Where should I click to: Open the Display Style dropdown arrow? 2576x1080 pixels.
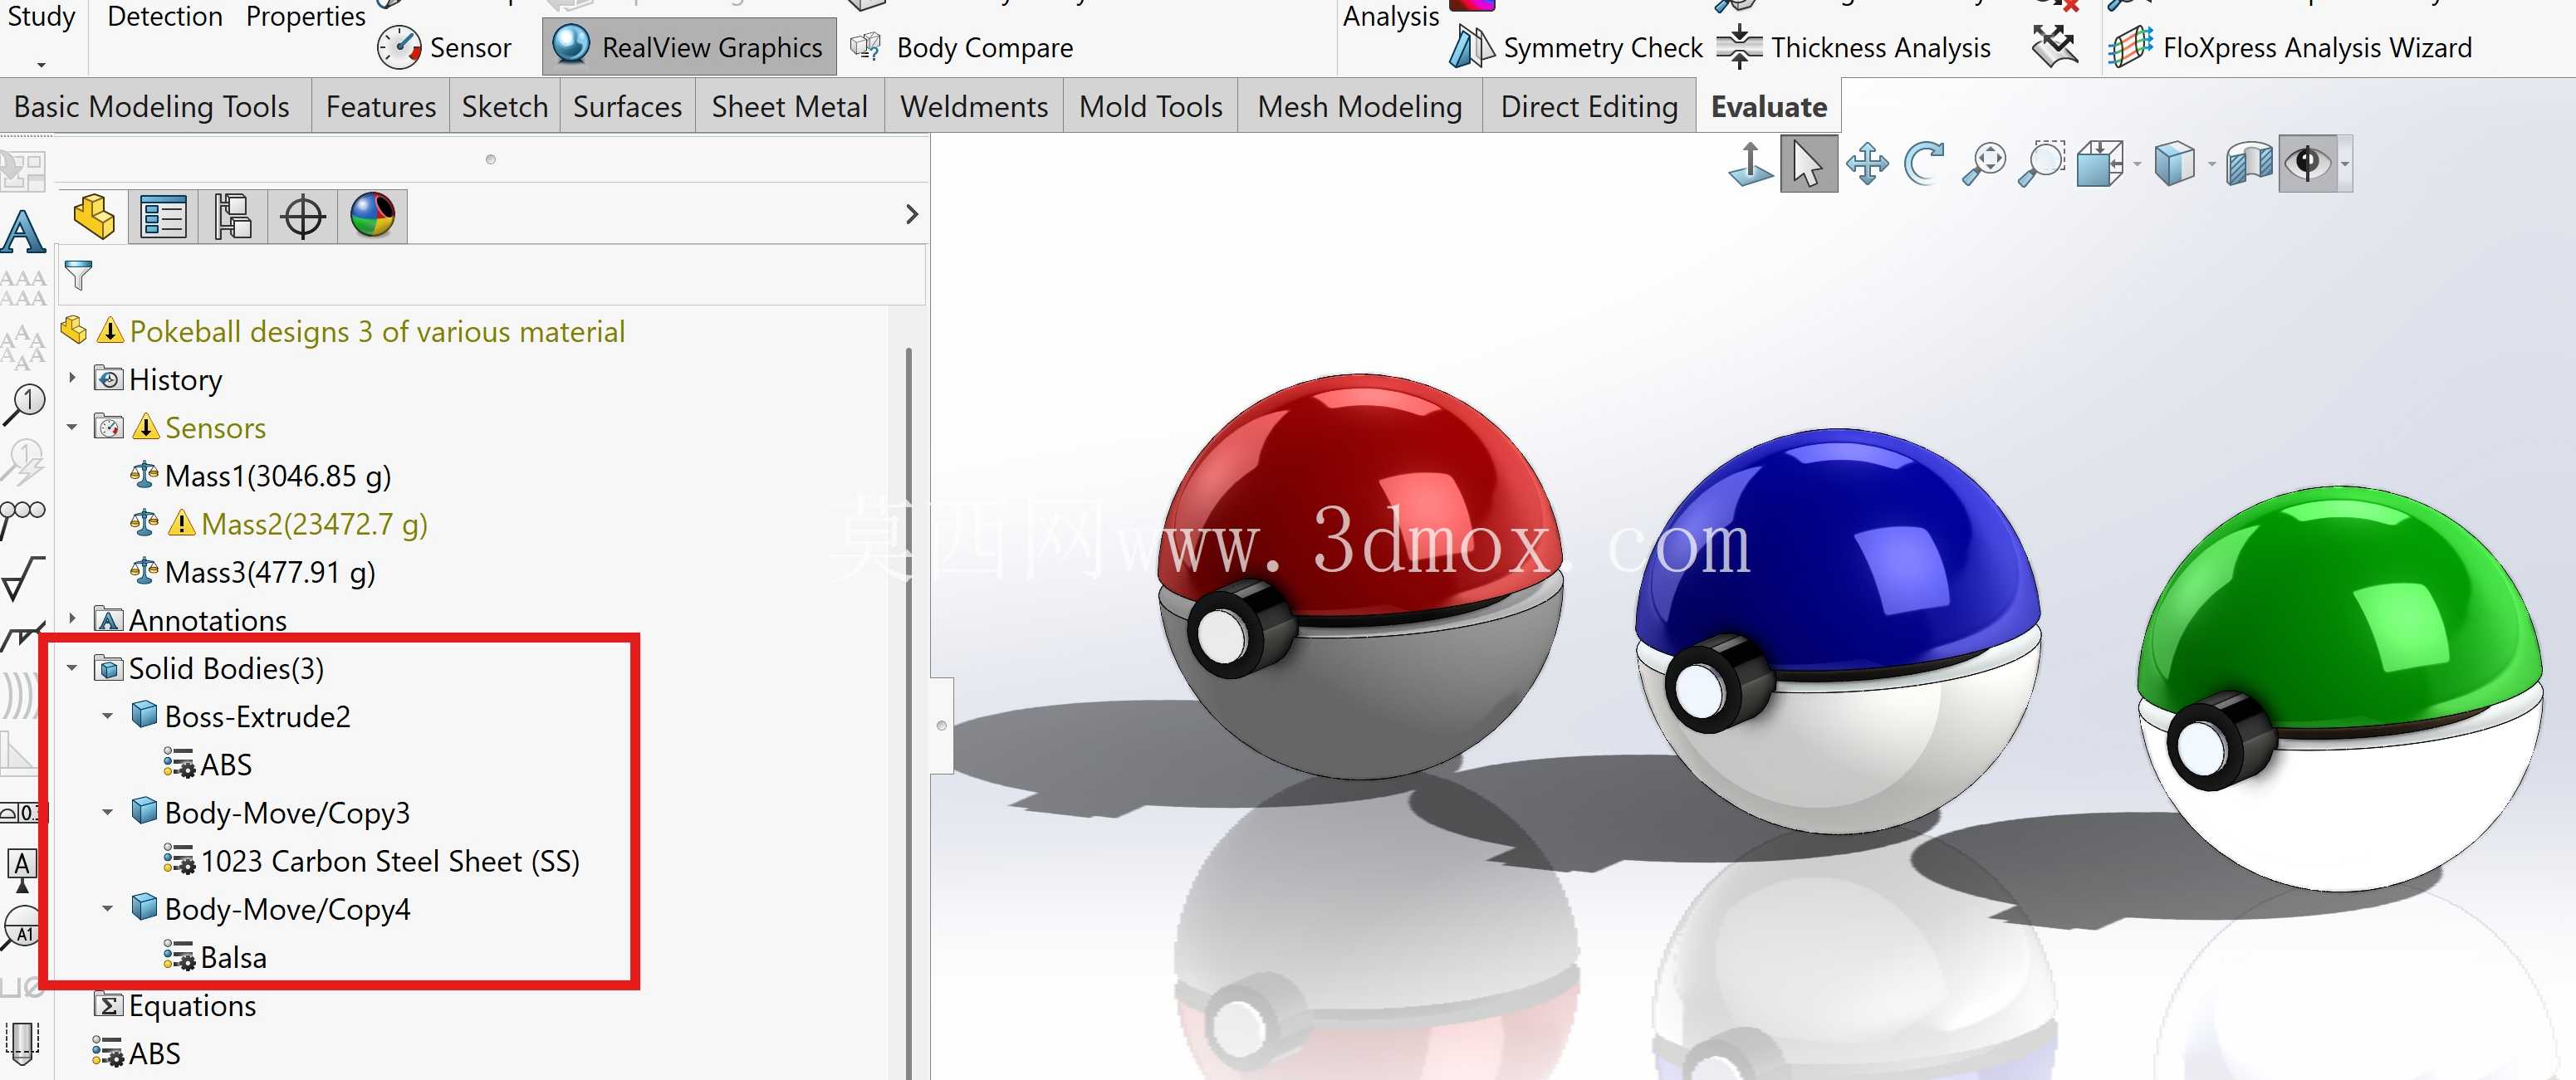click(x=2211, y=163)
